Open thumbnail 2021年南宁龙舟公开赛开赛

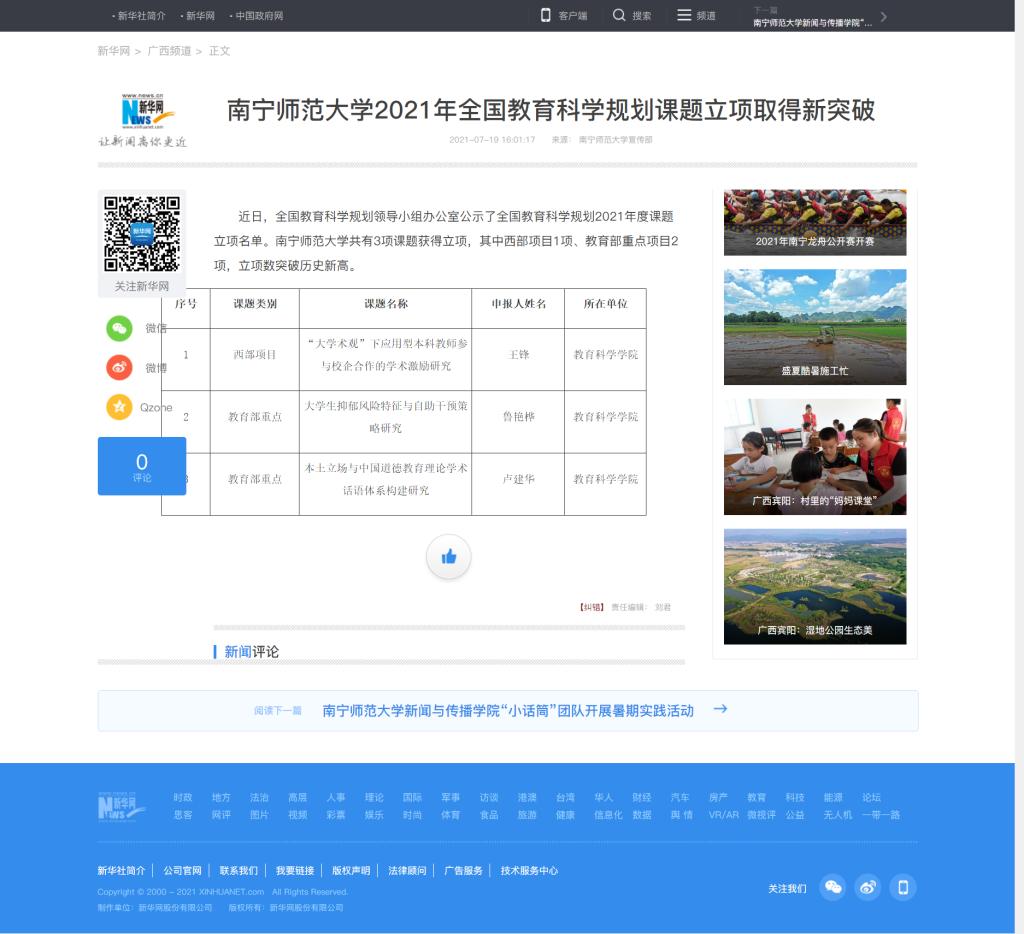815,222
